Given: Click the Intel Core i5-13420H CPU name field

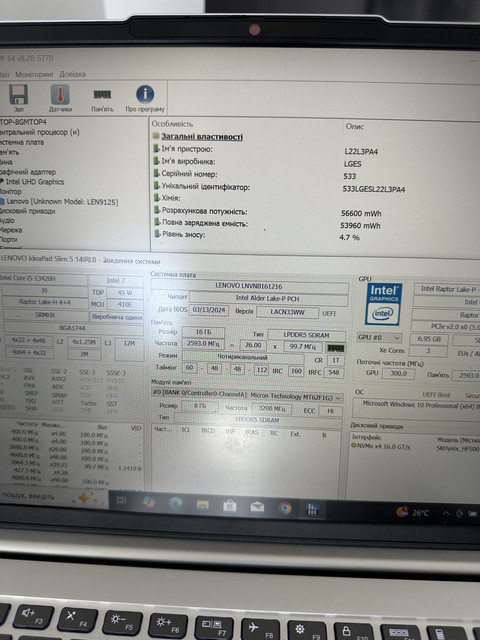Looking at the screenshot, I should [43, 279].
